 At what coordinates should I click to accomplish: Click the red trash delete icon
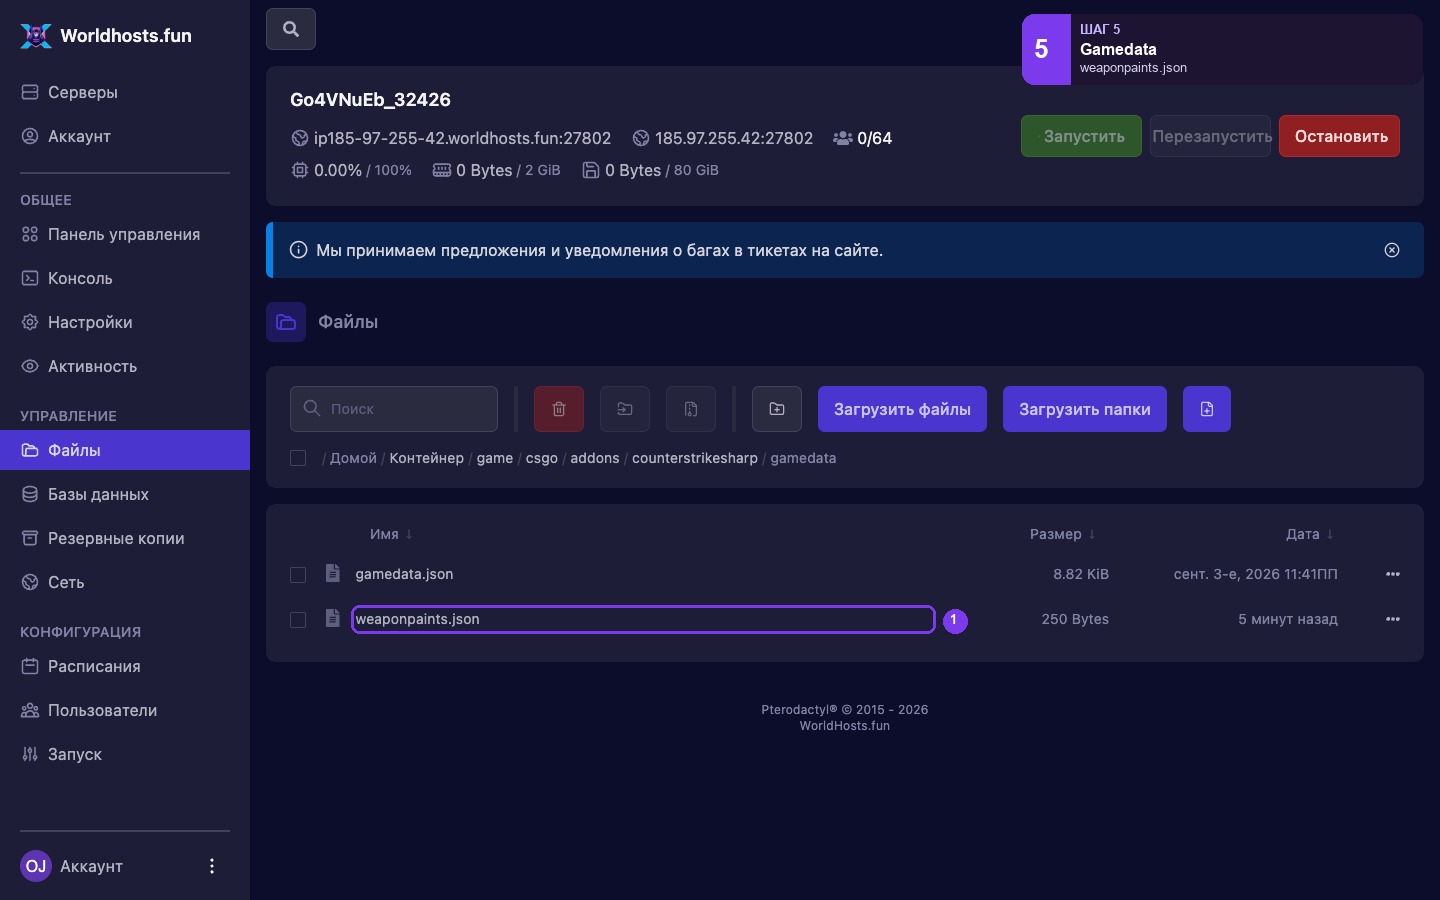pyautogui.click(x=559, y=409)
